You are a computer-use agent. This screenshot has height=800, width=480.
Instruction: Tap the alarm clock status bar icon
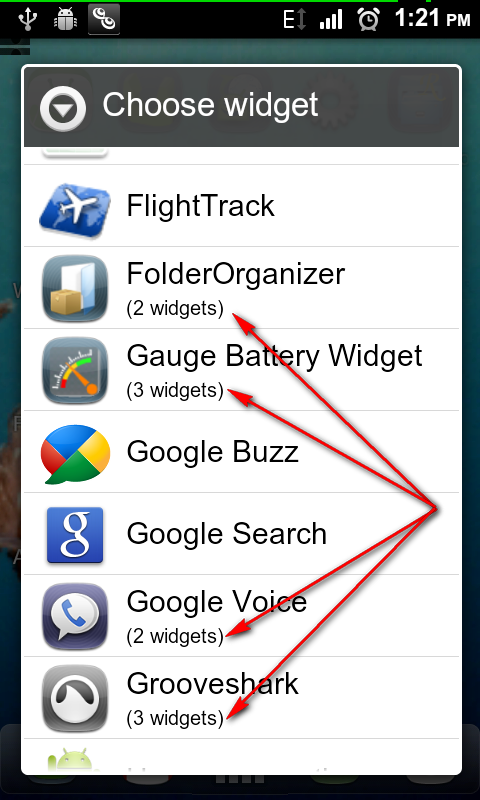click(368, 20)
